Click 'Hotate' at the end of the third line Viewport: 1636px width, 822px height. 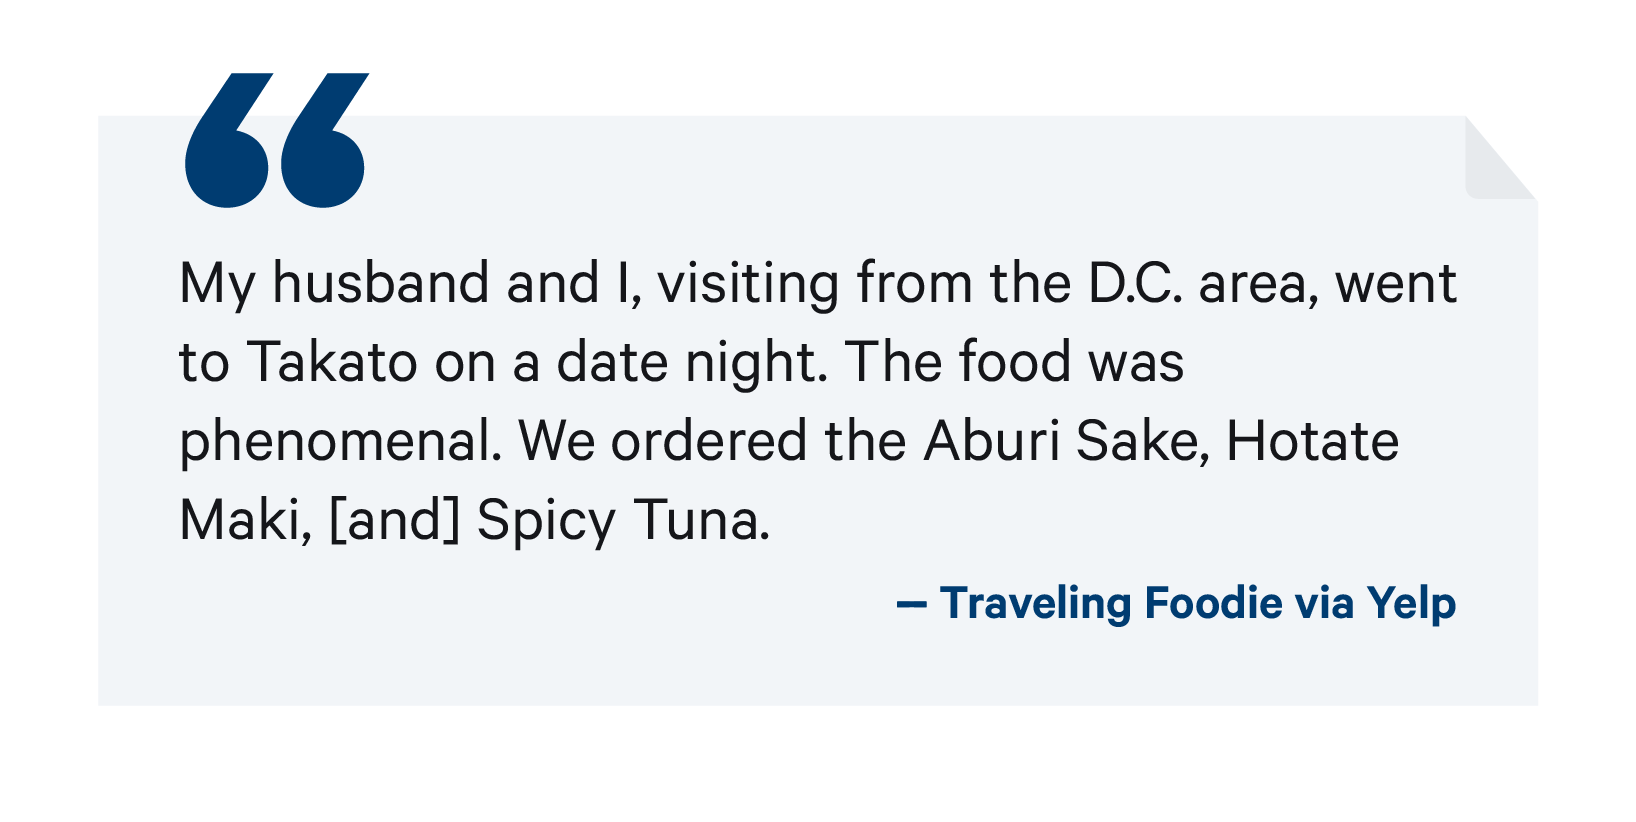(1312, 441)
